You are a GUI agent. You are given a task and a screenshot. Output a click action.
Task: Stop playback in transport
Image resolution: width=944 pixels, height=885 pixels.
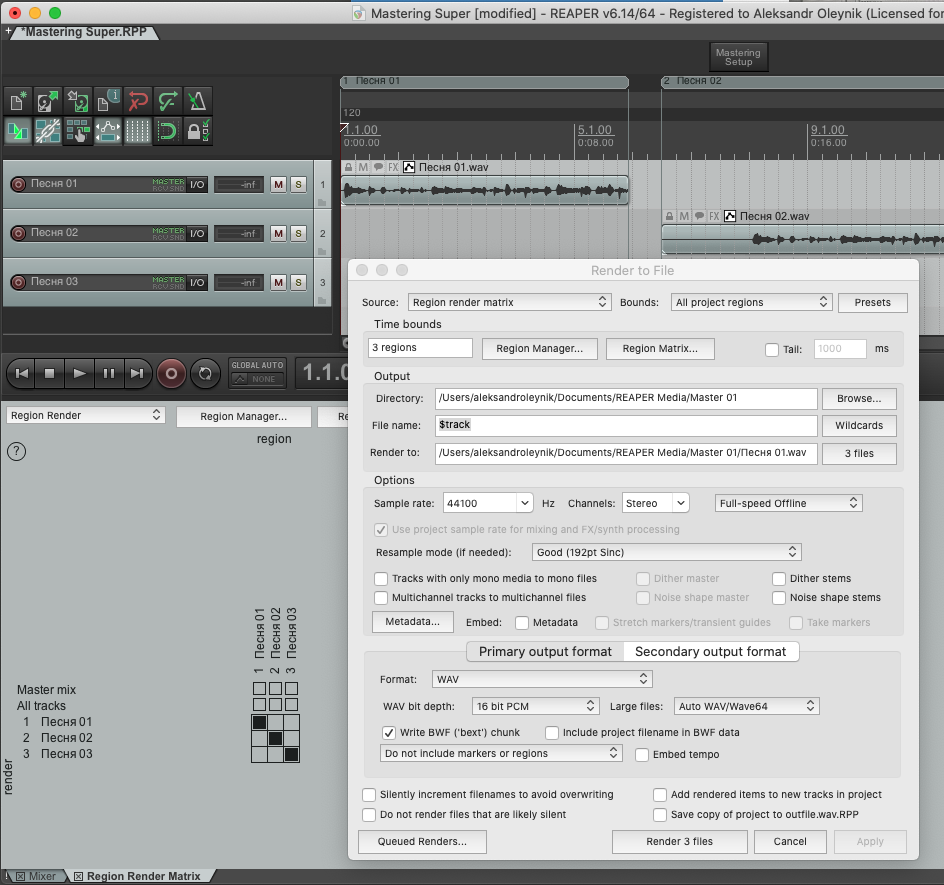50,374
